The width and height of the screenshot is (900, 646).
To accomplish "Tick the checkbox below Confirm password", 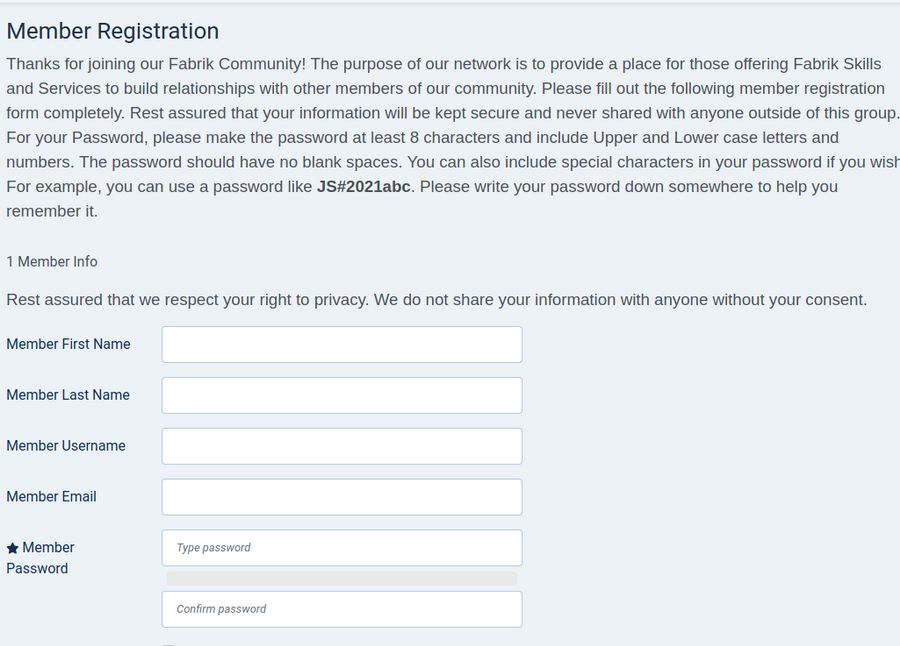I will pyautogui.click(x=168, y=644).
